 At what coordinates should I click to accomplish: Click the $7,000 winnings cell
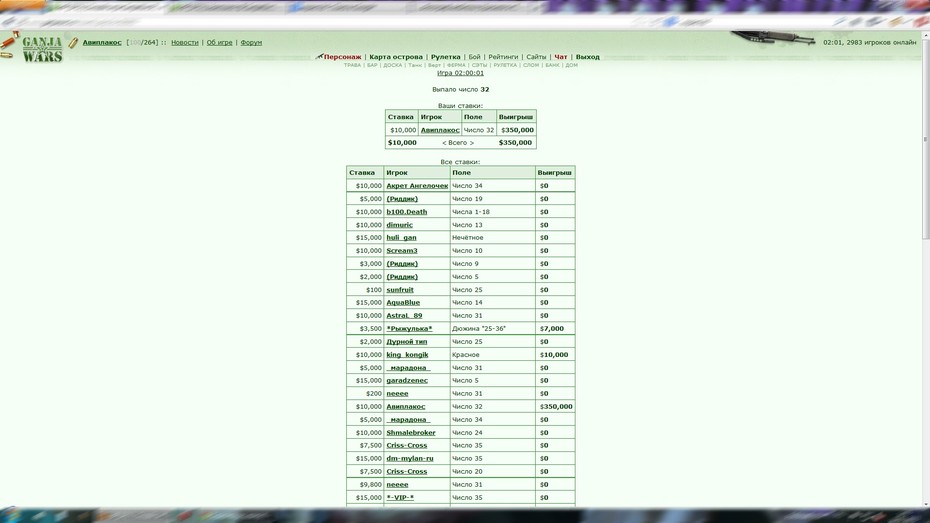pos(555,329)
